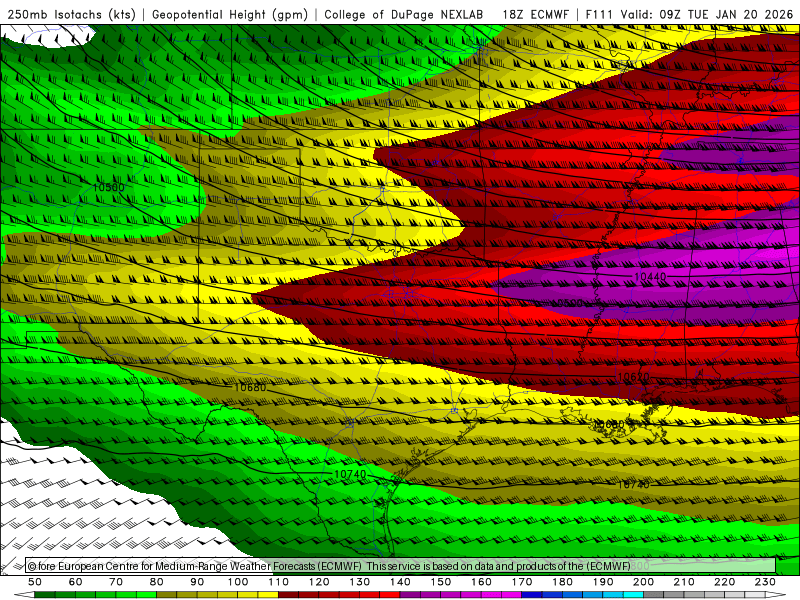The image size is (800, 600).
Task: Click the 10620 height contour label
Action: pyautogui.click(x=633, y=377)
